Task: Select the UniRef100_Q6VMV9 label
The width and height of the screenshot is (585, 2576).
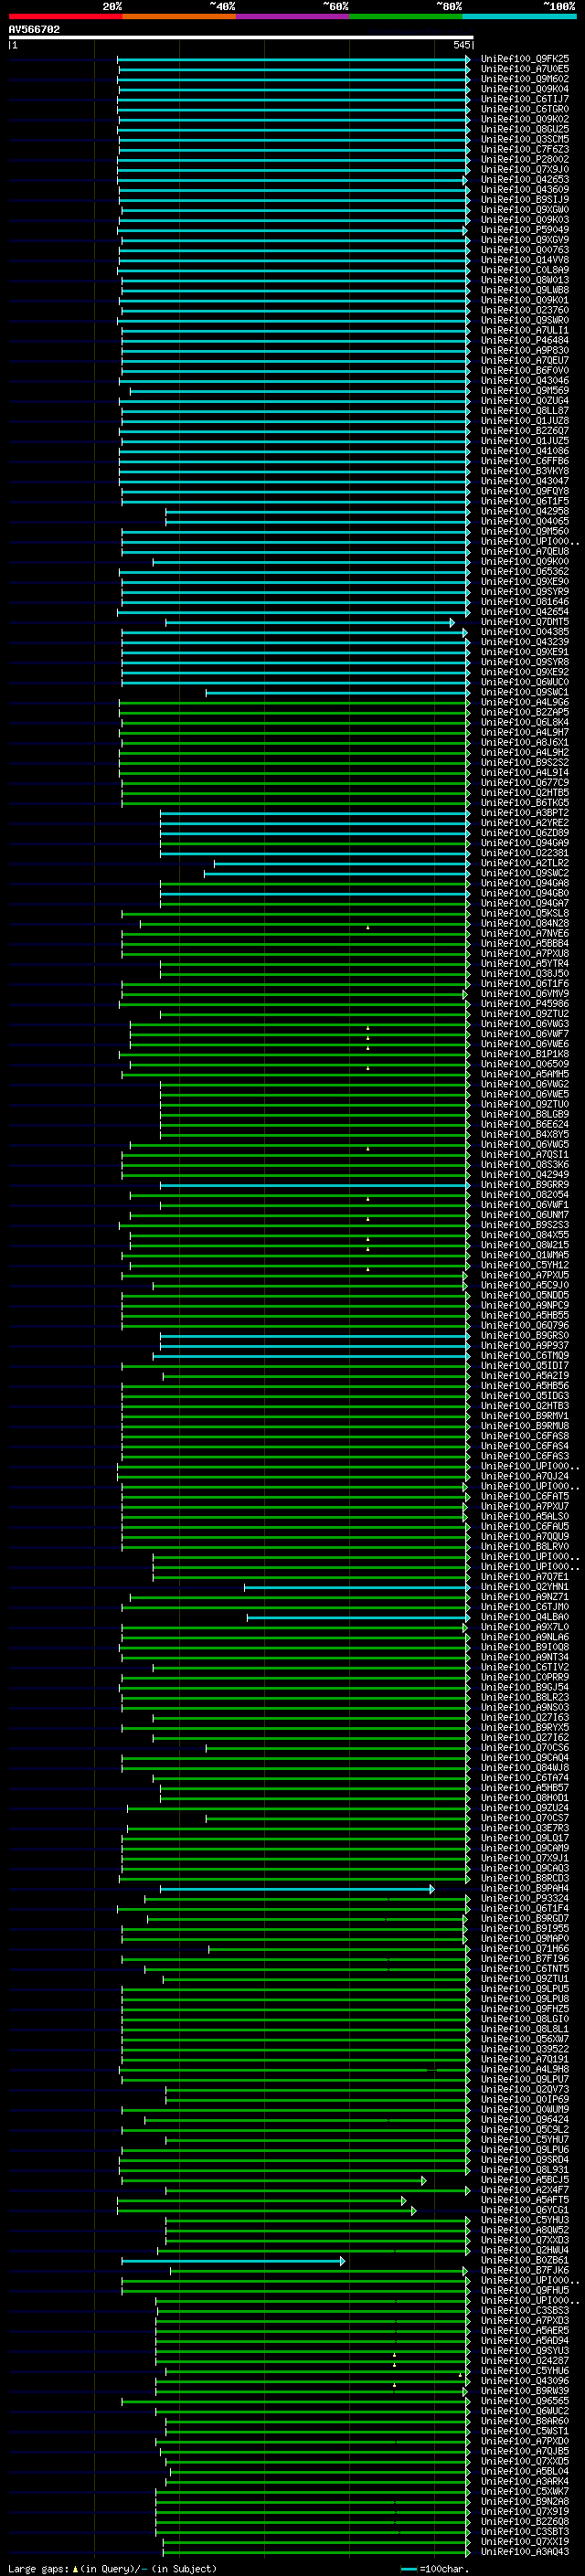Action: (x=525, y=994)
